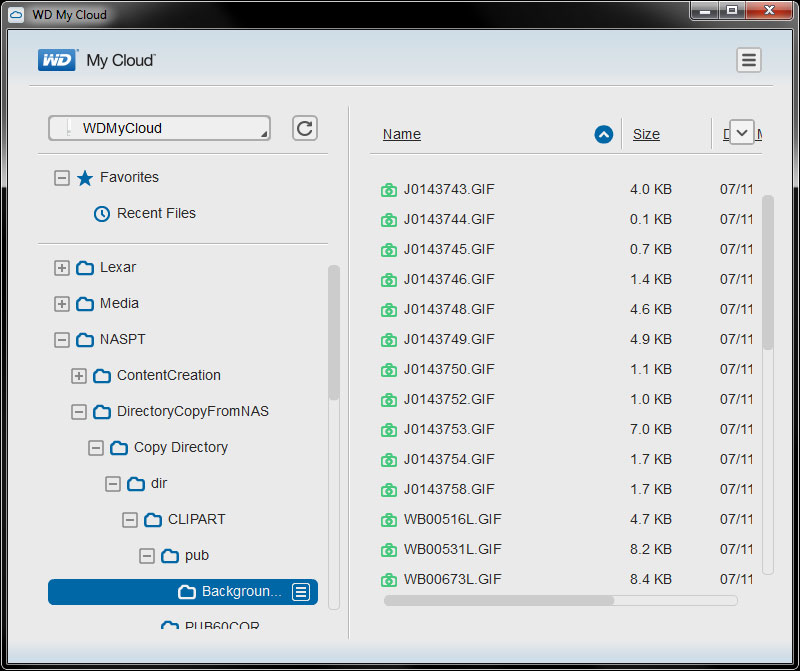Collapse the pub folder
Image resolution: width=800 pixels, height=671 pixels.
tap(147, 556)
